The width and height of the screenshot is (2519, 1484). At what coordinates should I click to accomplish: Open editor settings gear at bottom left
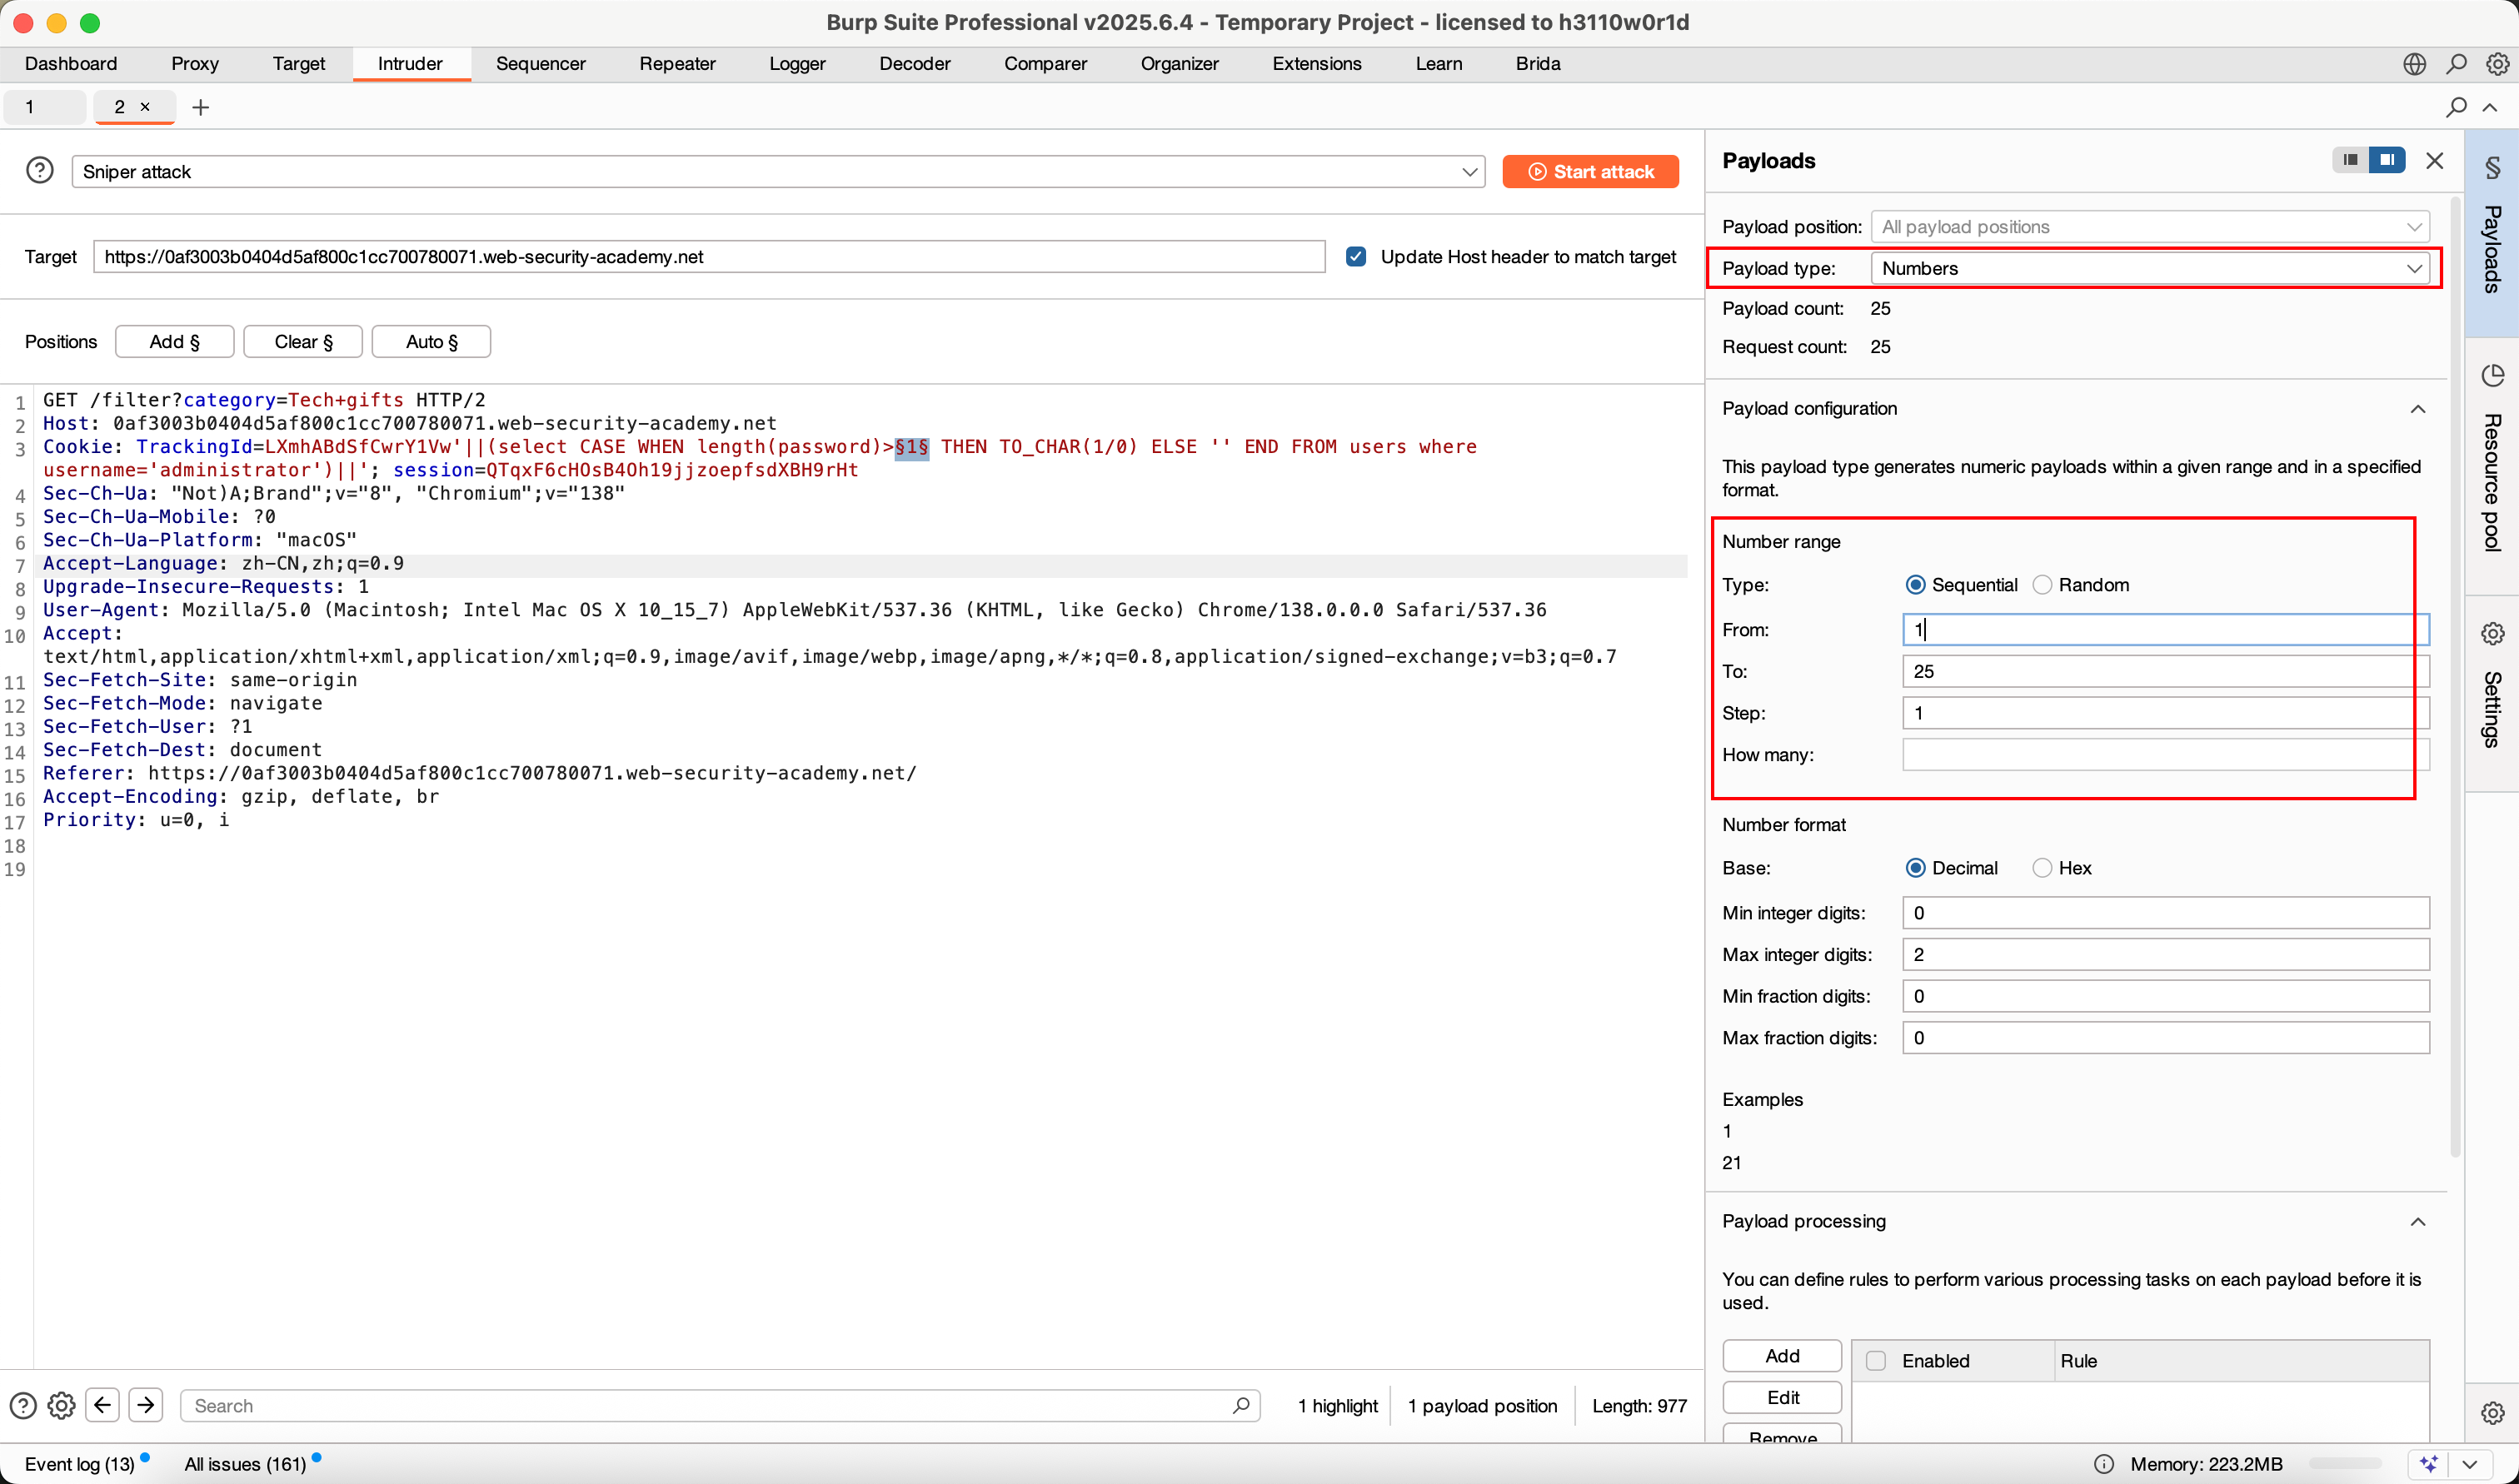[62, 1405]
